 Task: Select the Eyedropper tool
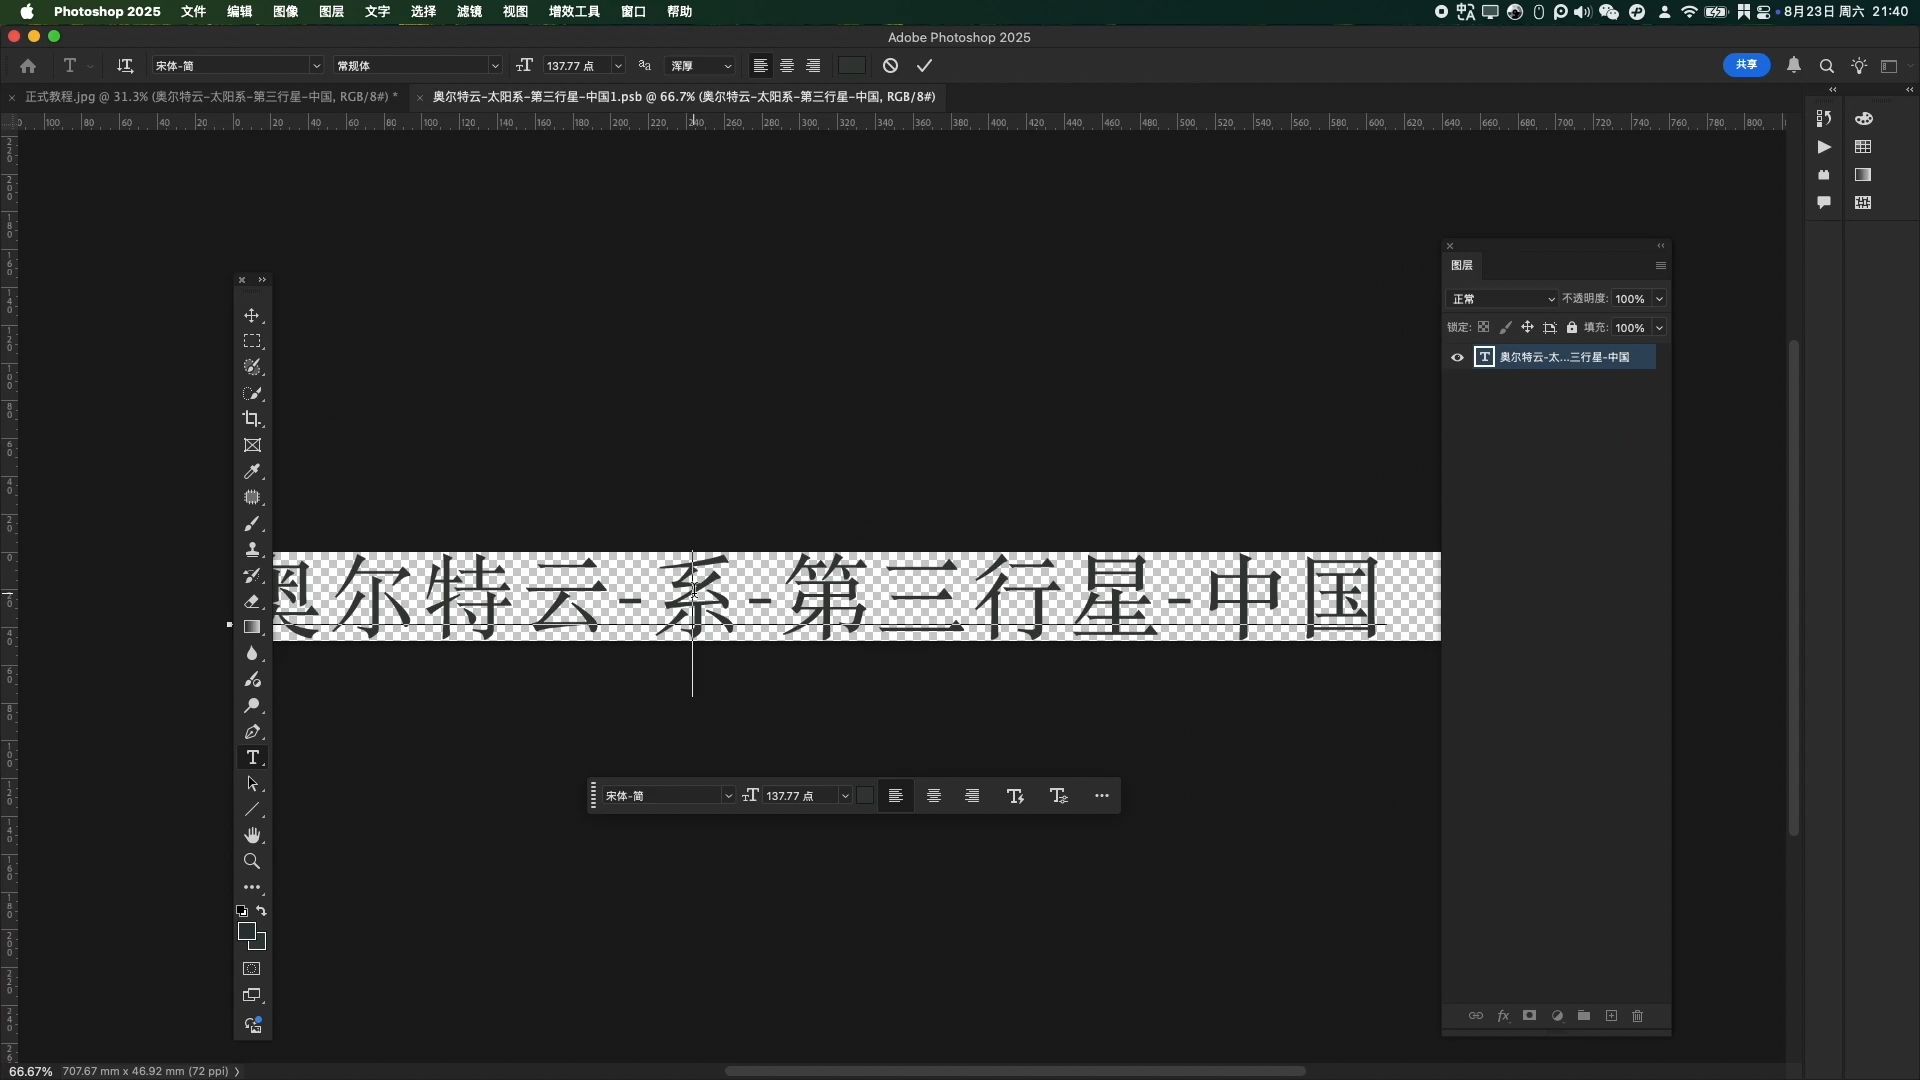click(x=252, y=472)
